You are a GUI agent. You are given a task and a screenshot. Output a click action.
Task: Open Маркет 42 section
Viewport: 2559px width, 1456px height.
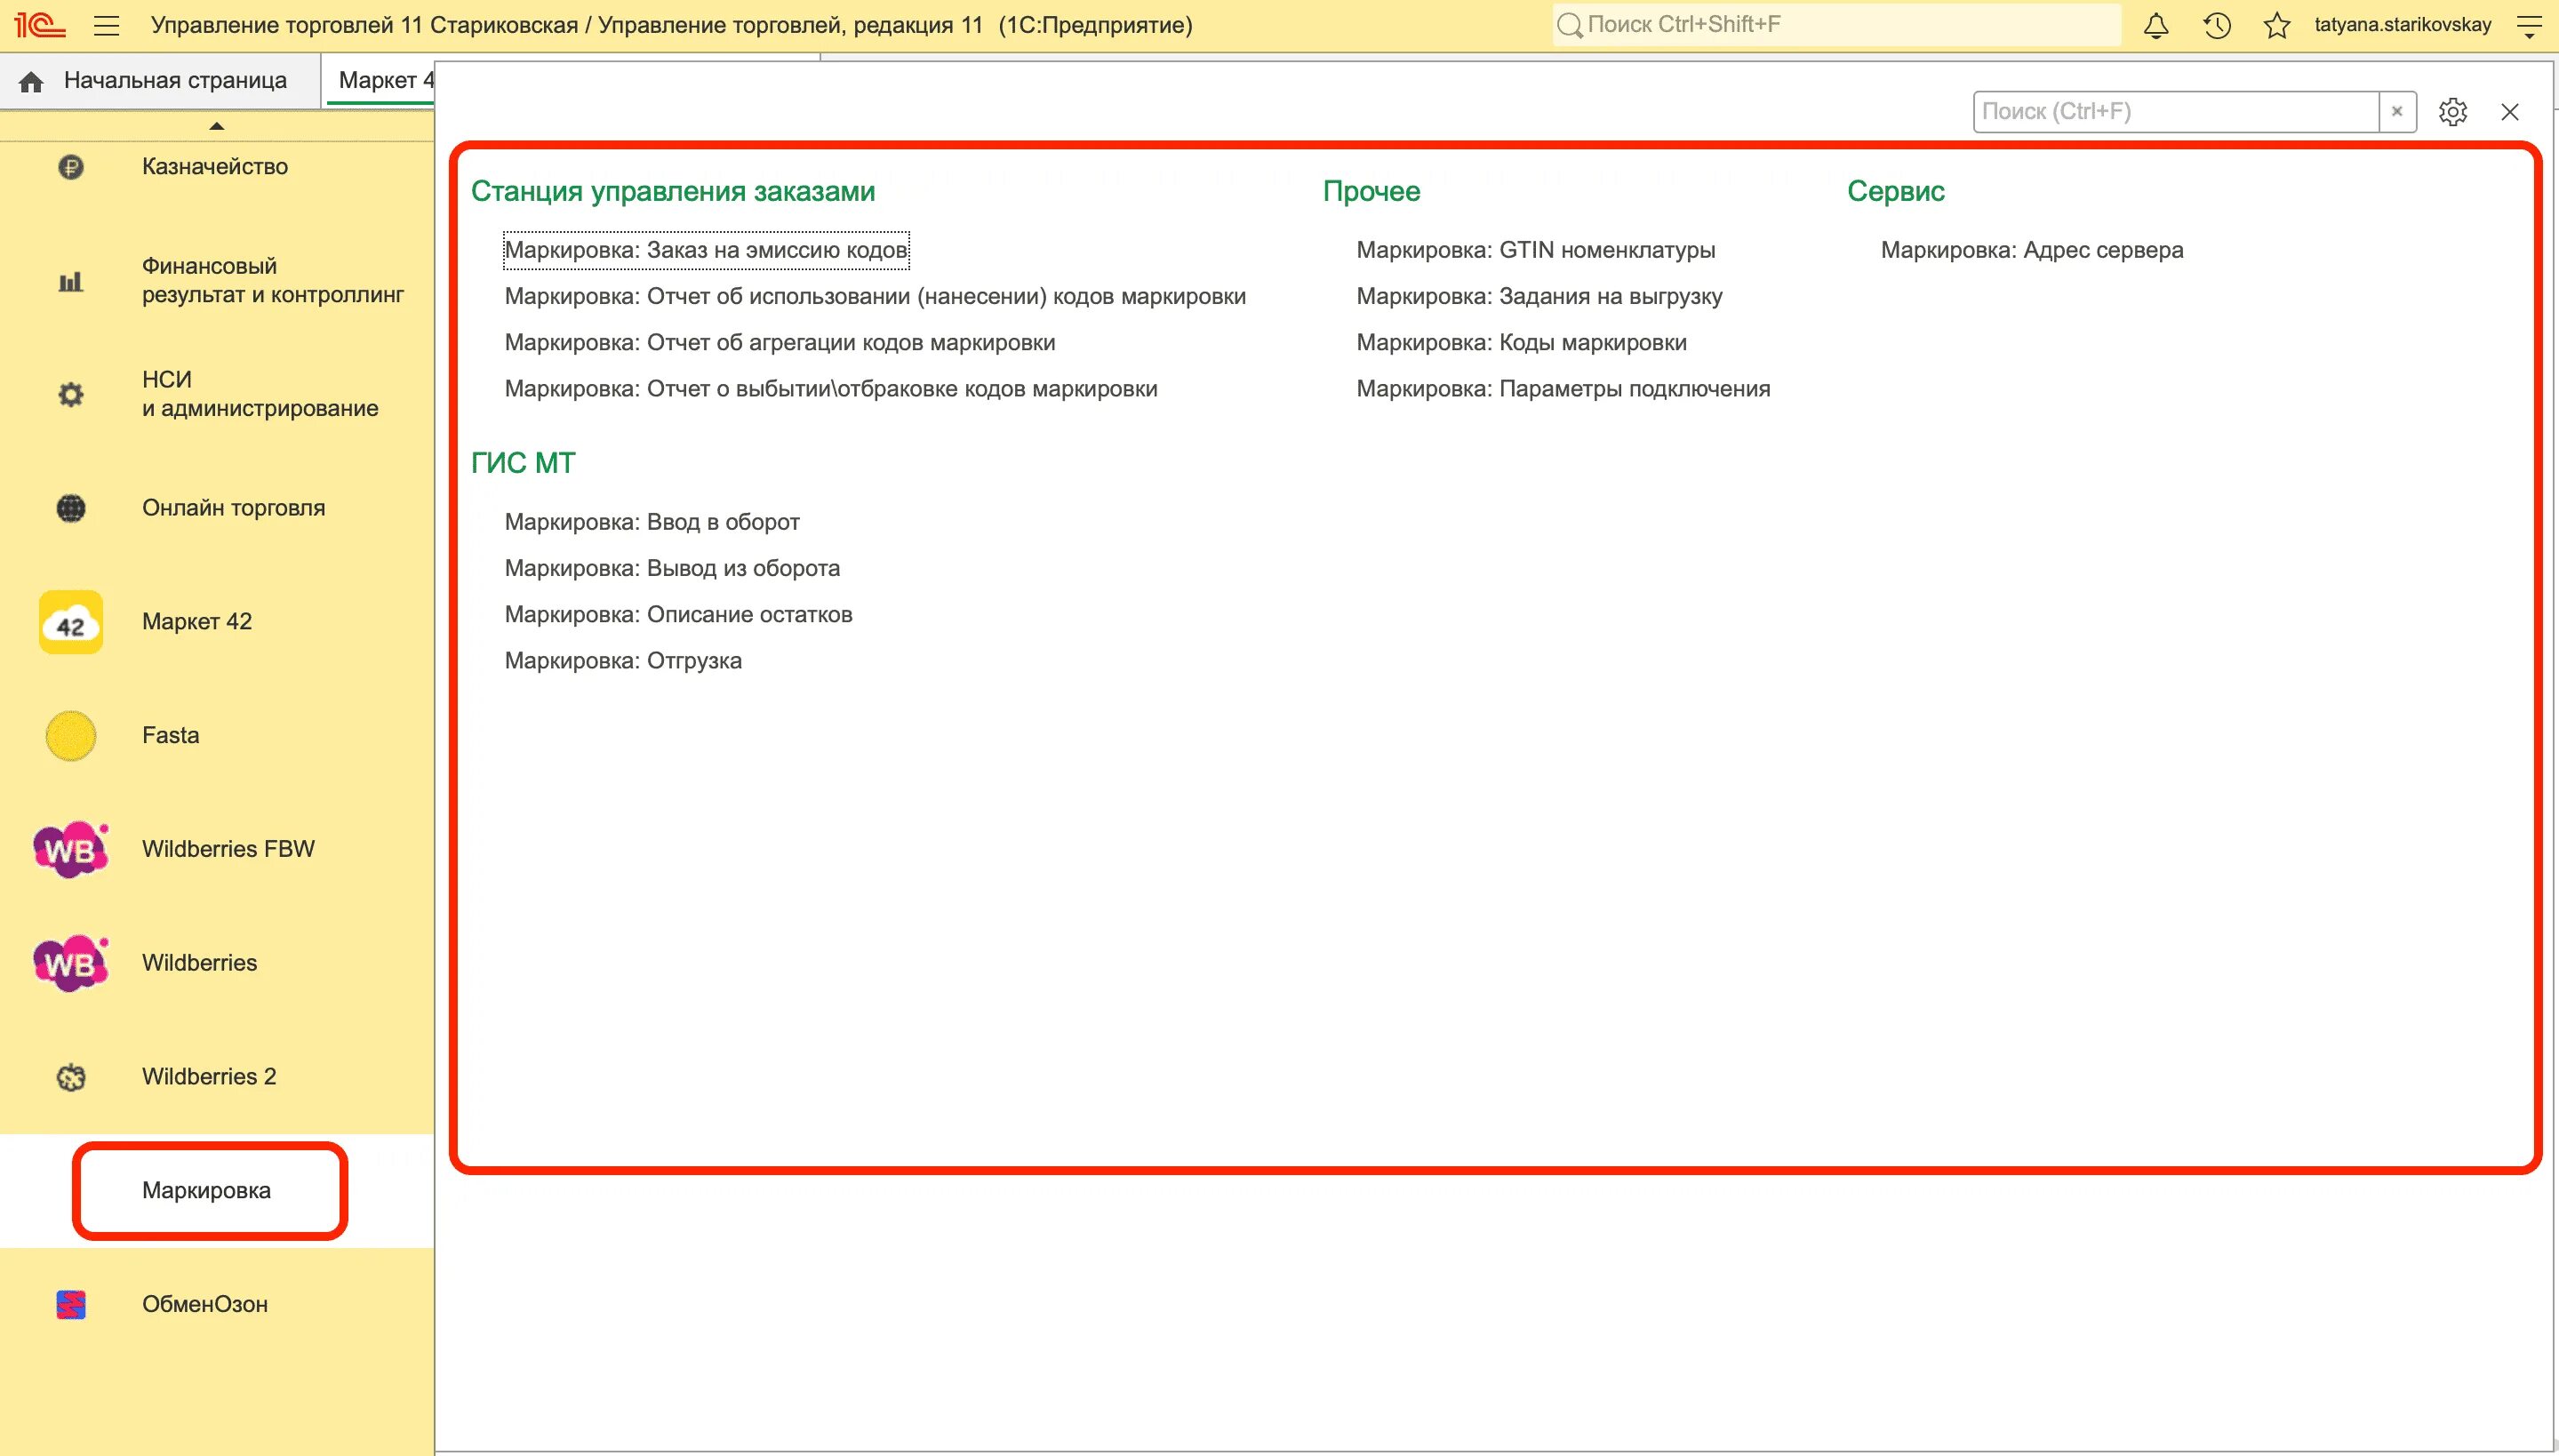click(x=197, y=622)
